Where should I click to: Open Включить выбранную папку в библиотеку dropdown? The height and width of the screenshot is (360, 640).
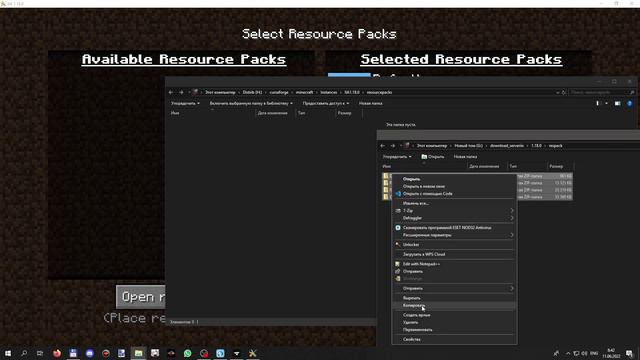251,104
